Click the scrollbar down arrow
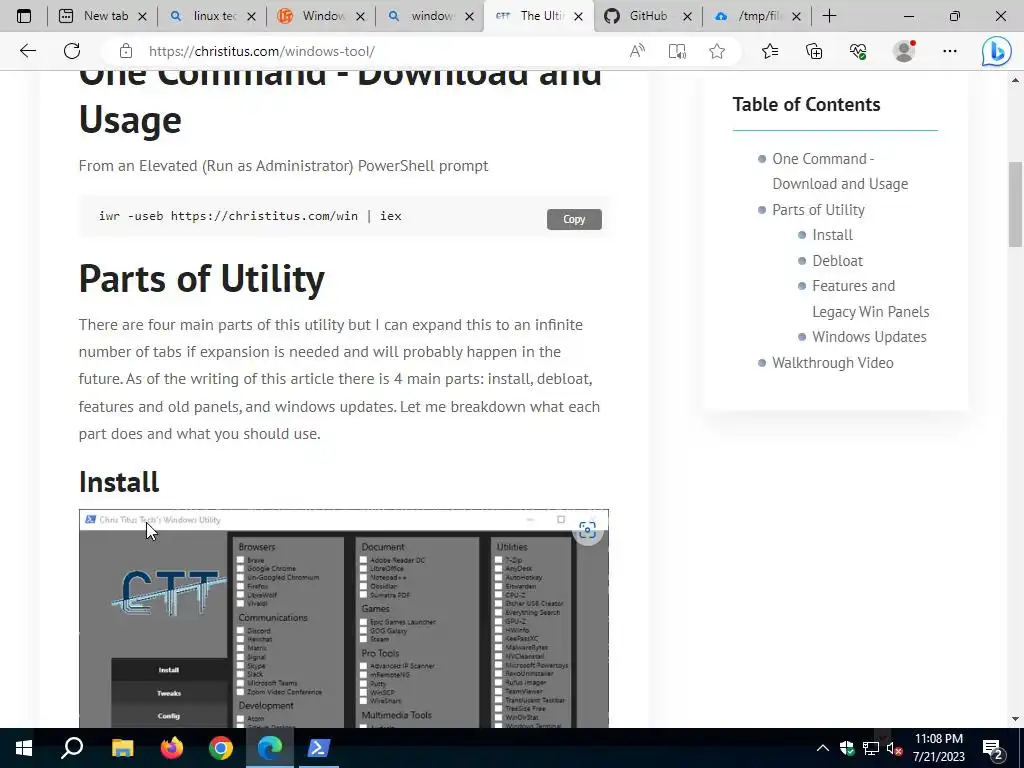 click(x=1015, y=719)
